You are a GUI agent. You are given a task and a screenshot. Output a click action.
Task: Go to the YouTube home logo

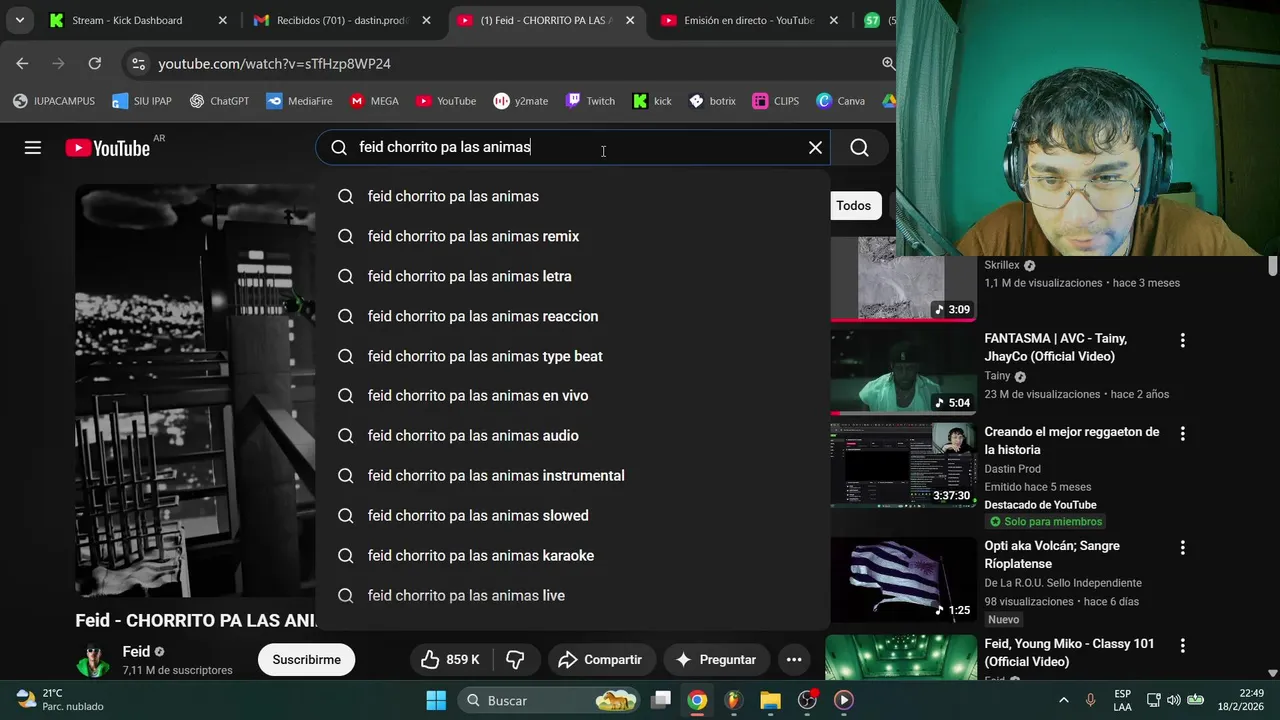click(x=107, y=148)
